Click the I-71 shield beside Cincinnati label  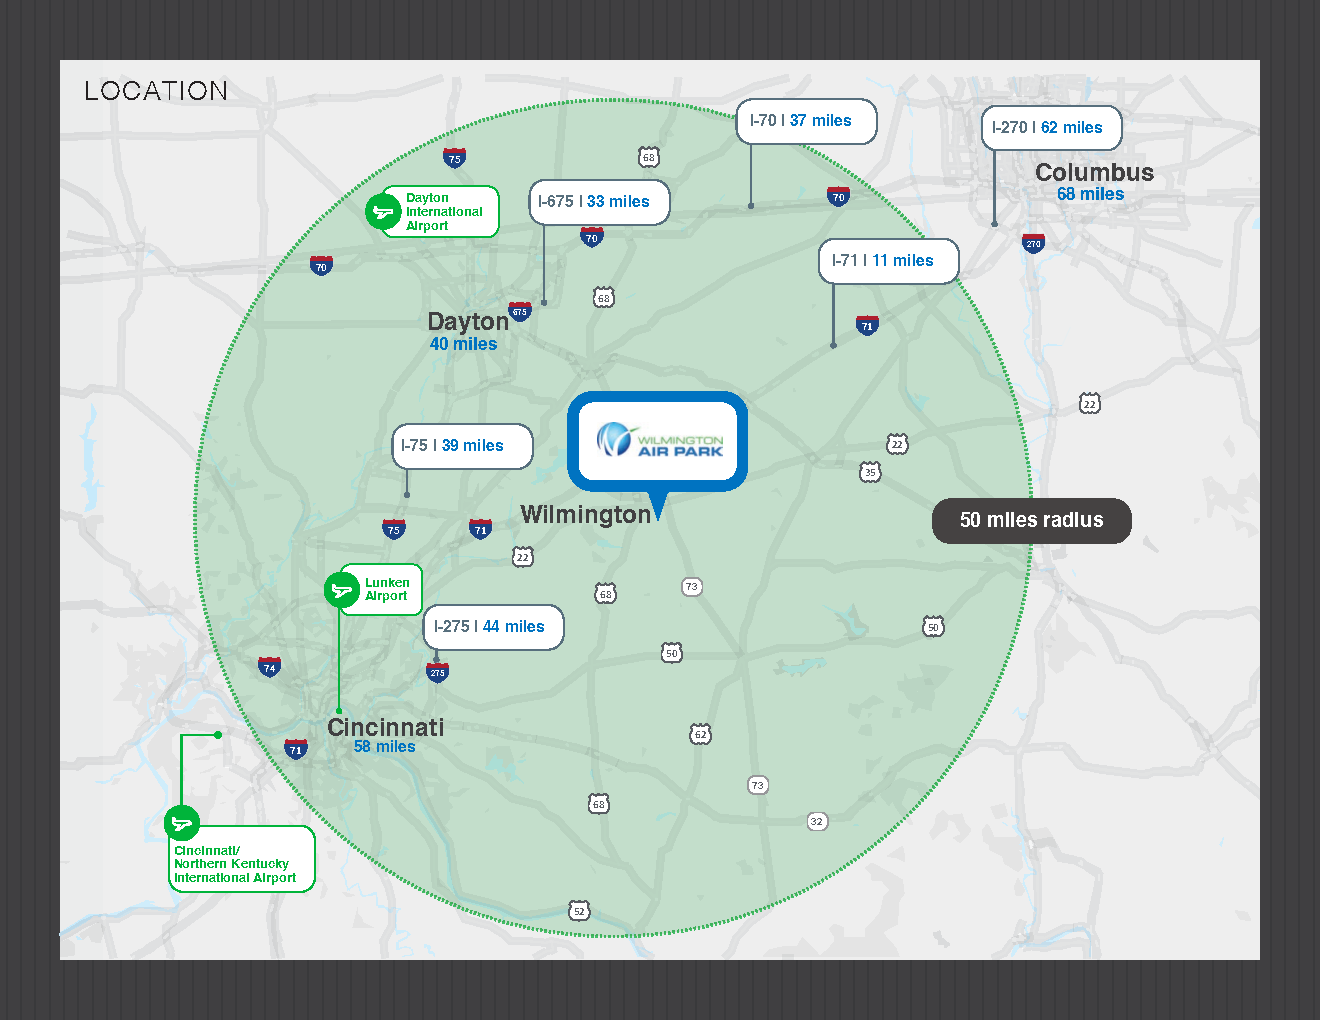295,749
